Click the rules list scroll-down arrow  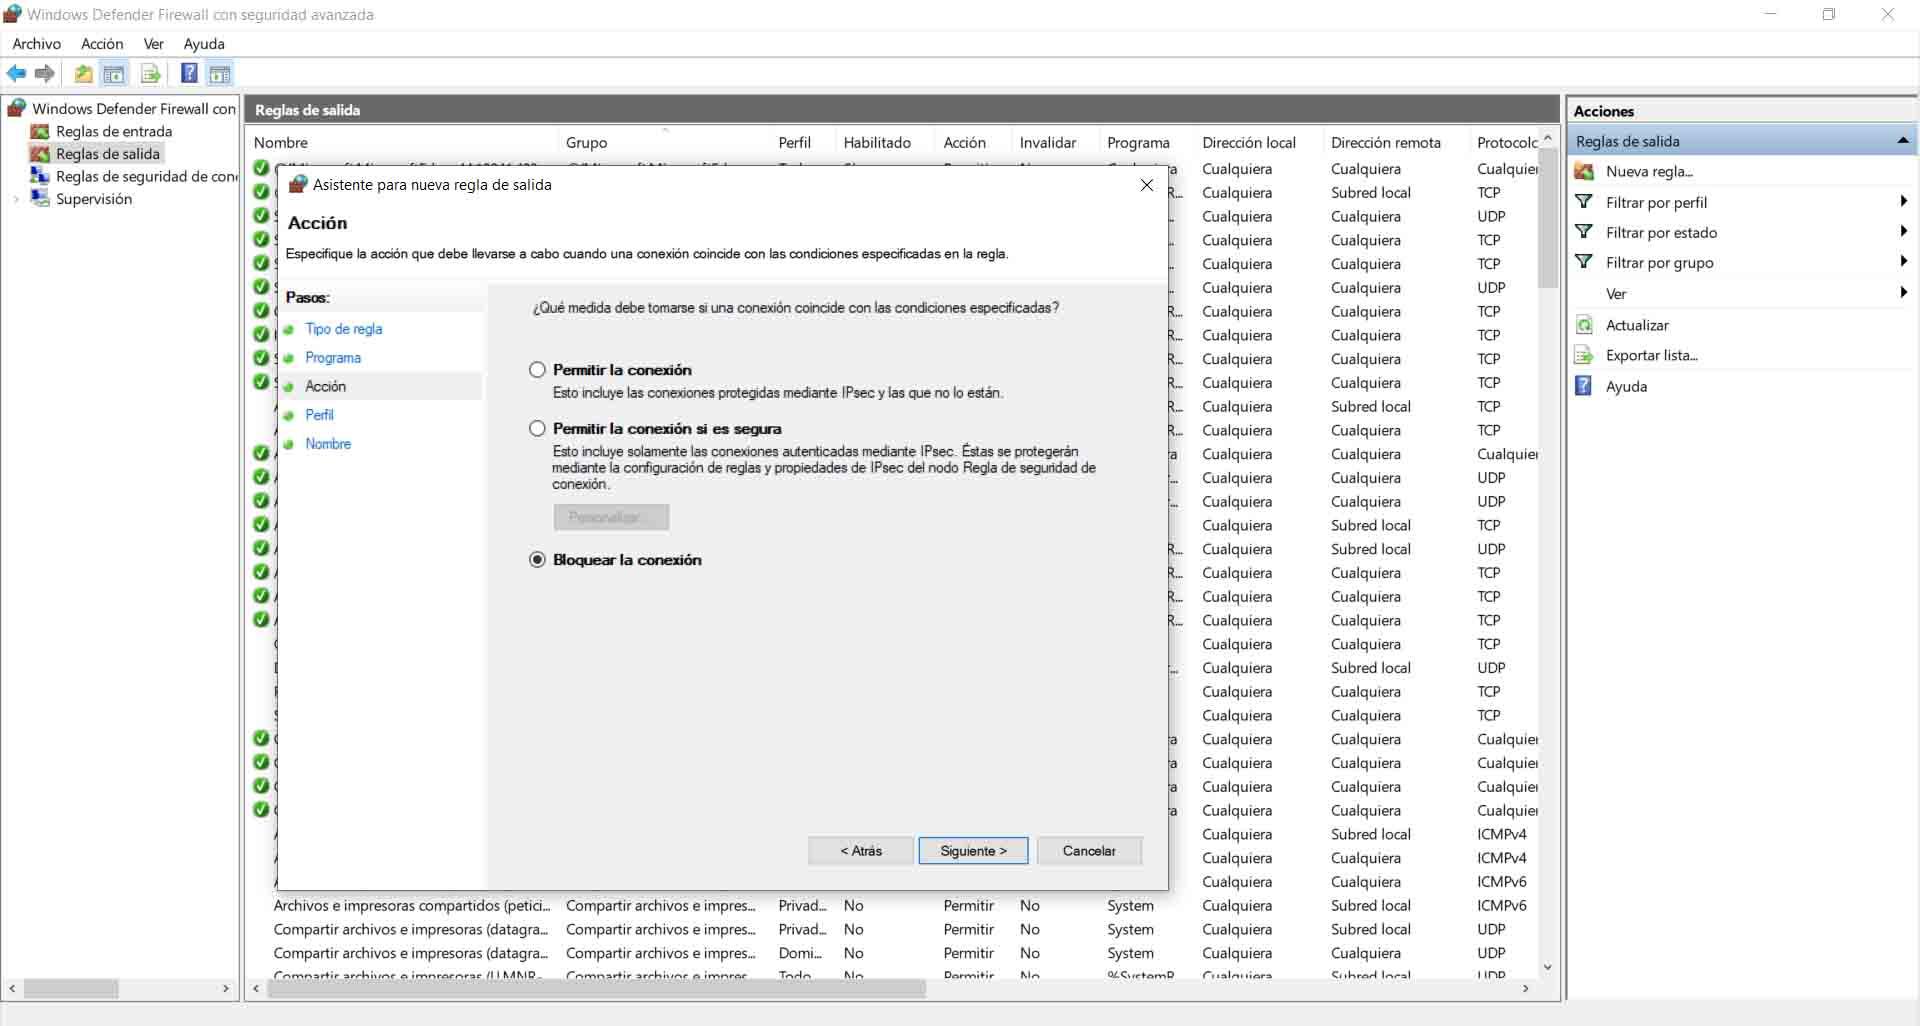tap(1548, 967)
